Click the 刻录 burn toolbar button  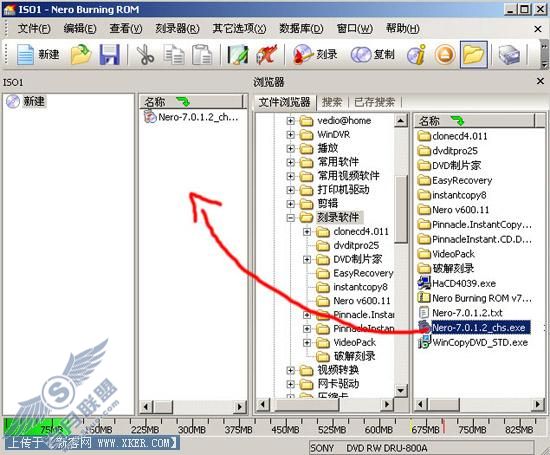point(315,55)
